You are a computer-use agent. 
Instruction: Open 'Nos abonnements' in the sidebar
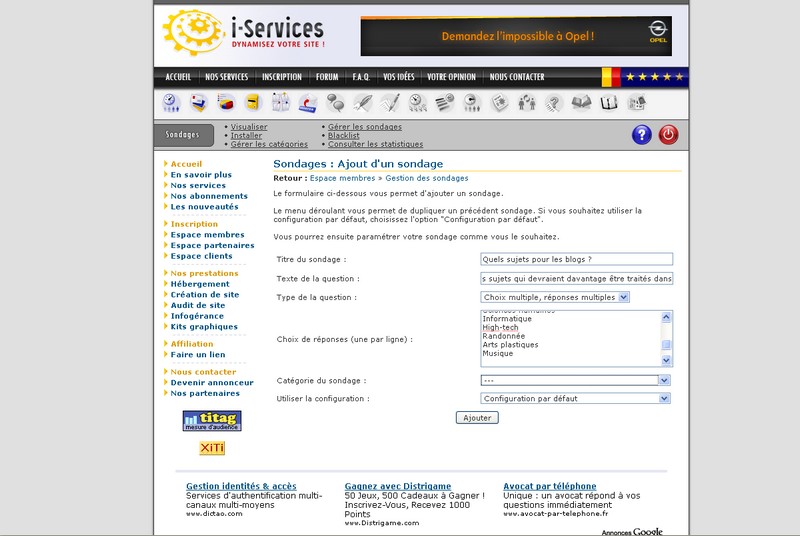(x=209, y=196)
